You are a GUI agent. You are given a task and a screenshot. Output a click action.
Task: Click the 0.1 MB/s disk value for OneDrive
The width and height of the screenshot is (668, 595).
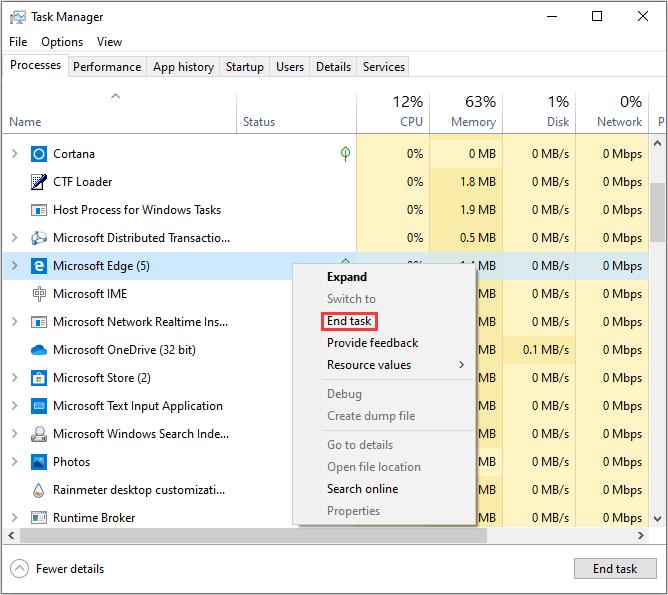click(x=546, y=350)
